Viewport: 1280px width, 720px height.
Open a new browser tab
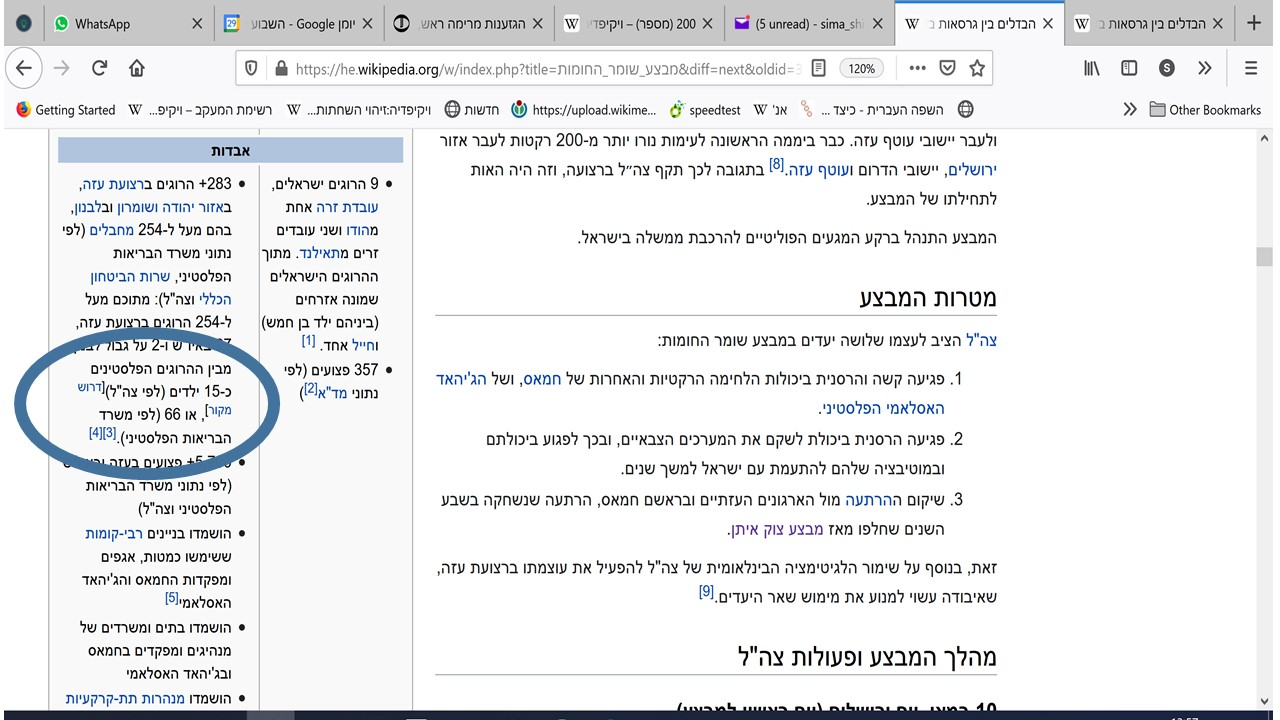pyautogui.click(x=1254, y=23)
